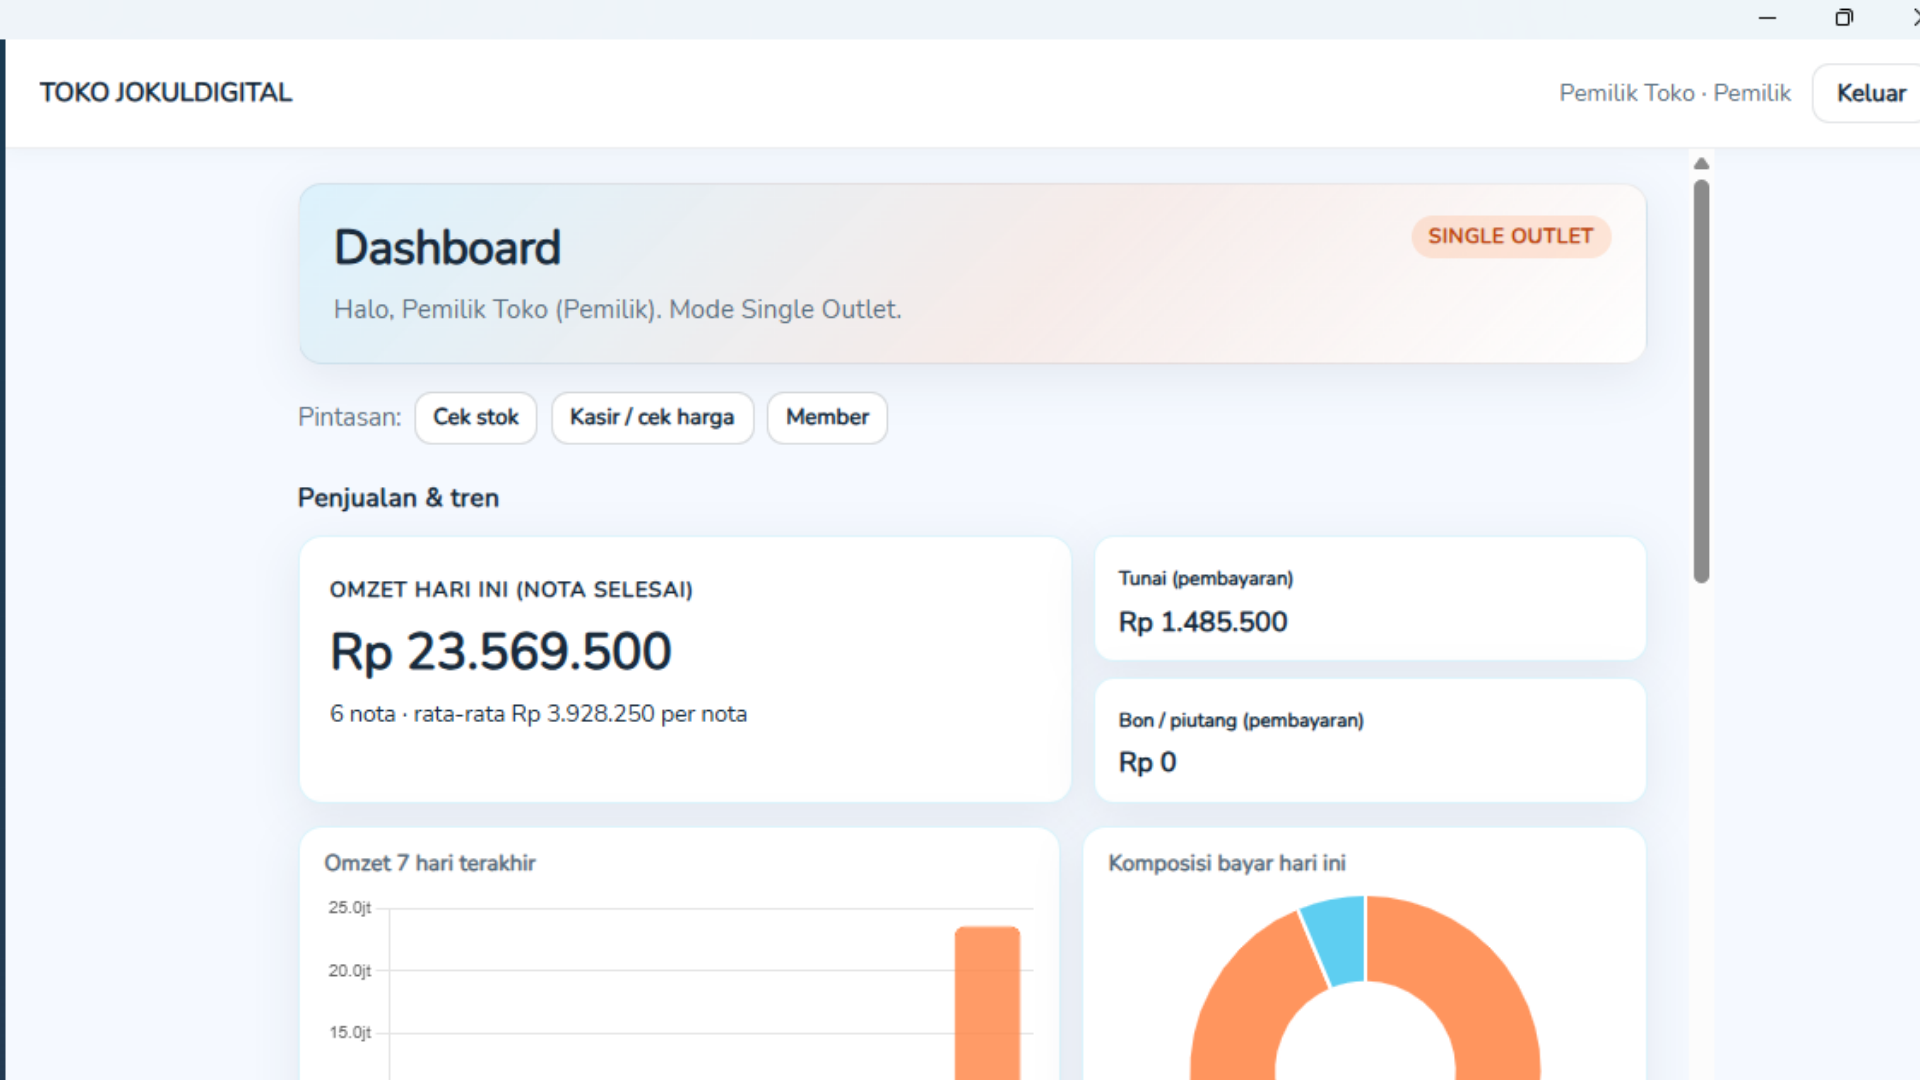Viewport: 1920px width, 1080px height.
Task: Restore the window using restore icon
Action: (x=1844, y=18)
